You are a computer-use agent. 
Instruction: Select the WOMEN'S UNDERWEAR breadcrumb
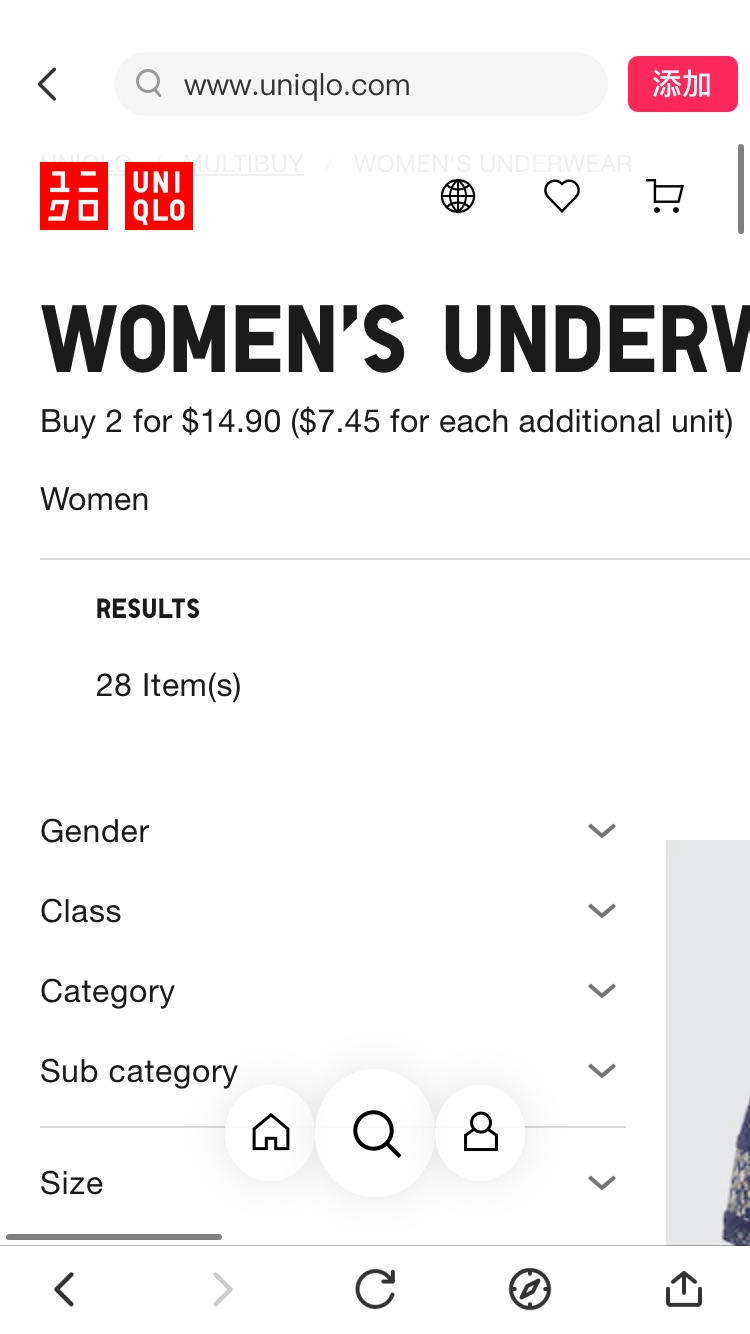coord(492,163)
